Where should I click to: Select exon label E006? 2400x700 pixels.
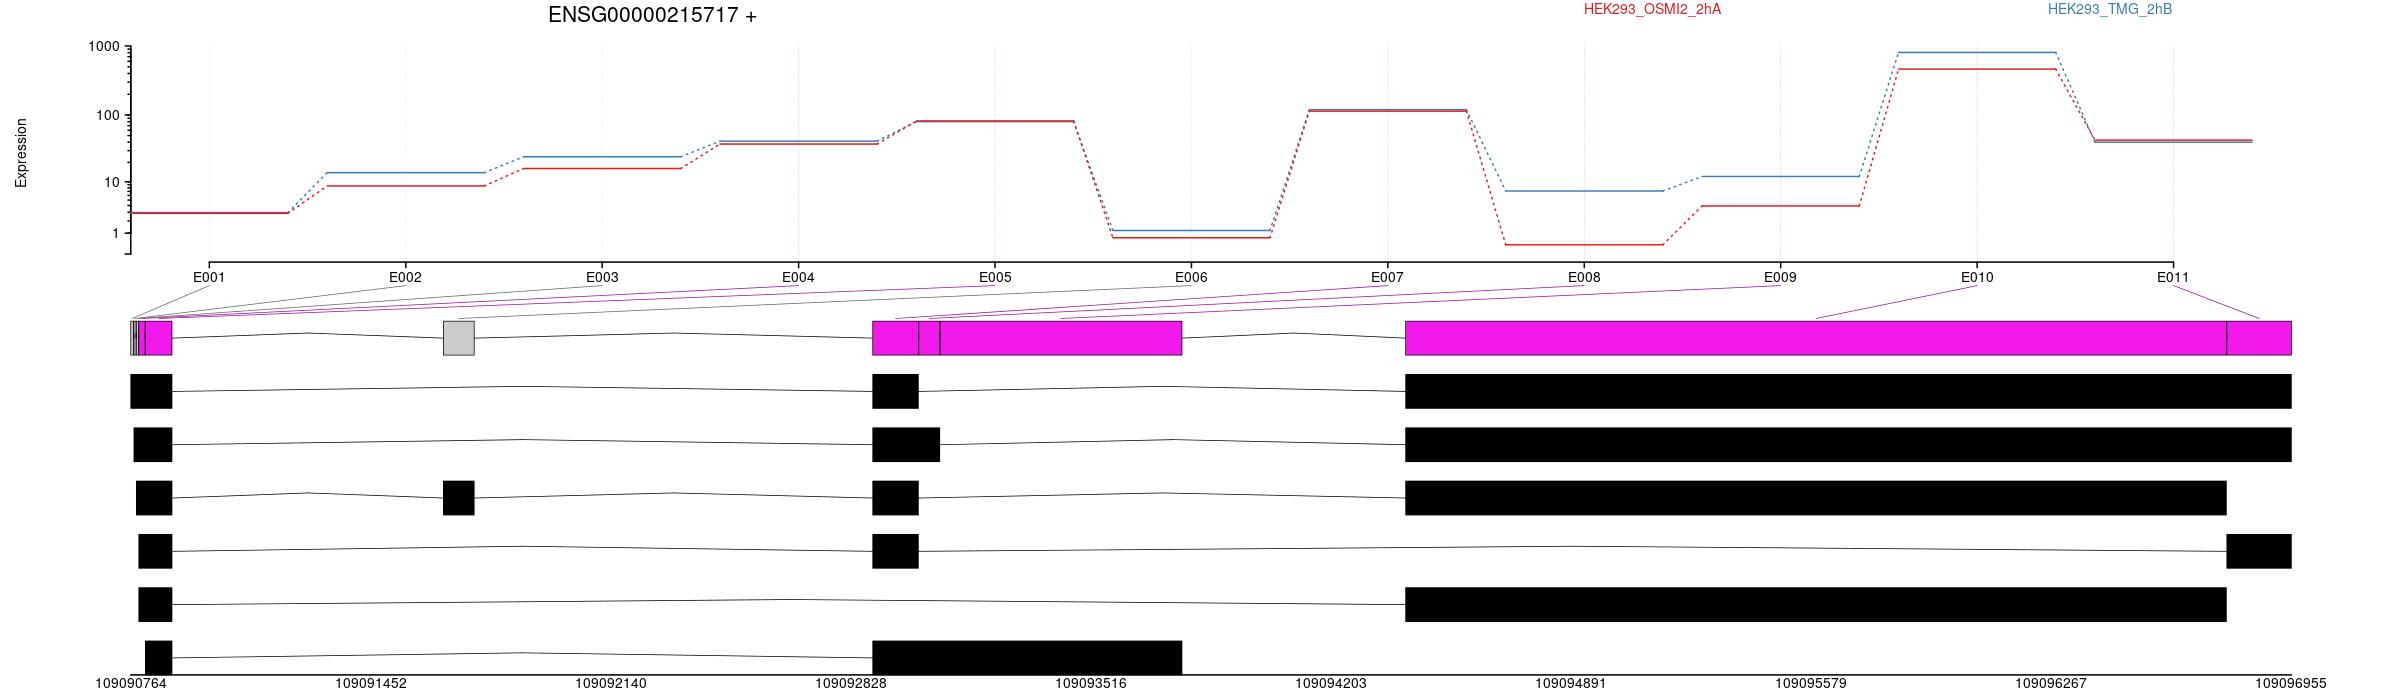(1191, 277)
